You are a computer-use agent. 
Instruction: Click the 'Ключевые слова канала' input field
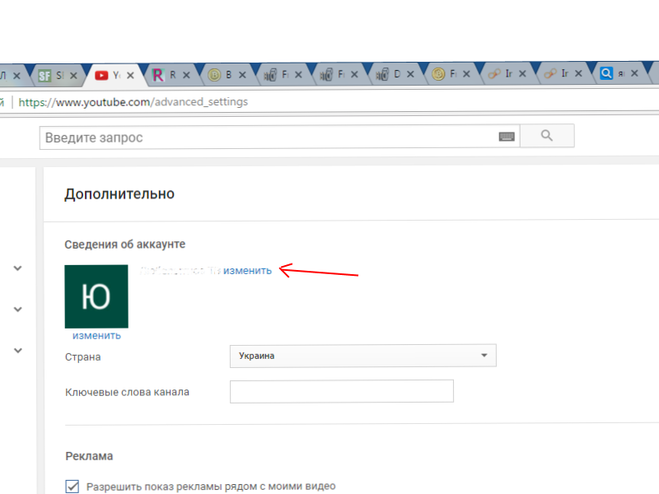click(x=341, y=391)
